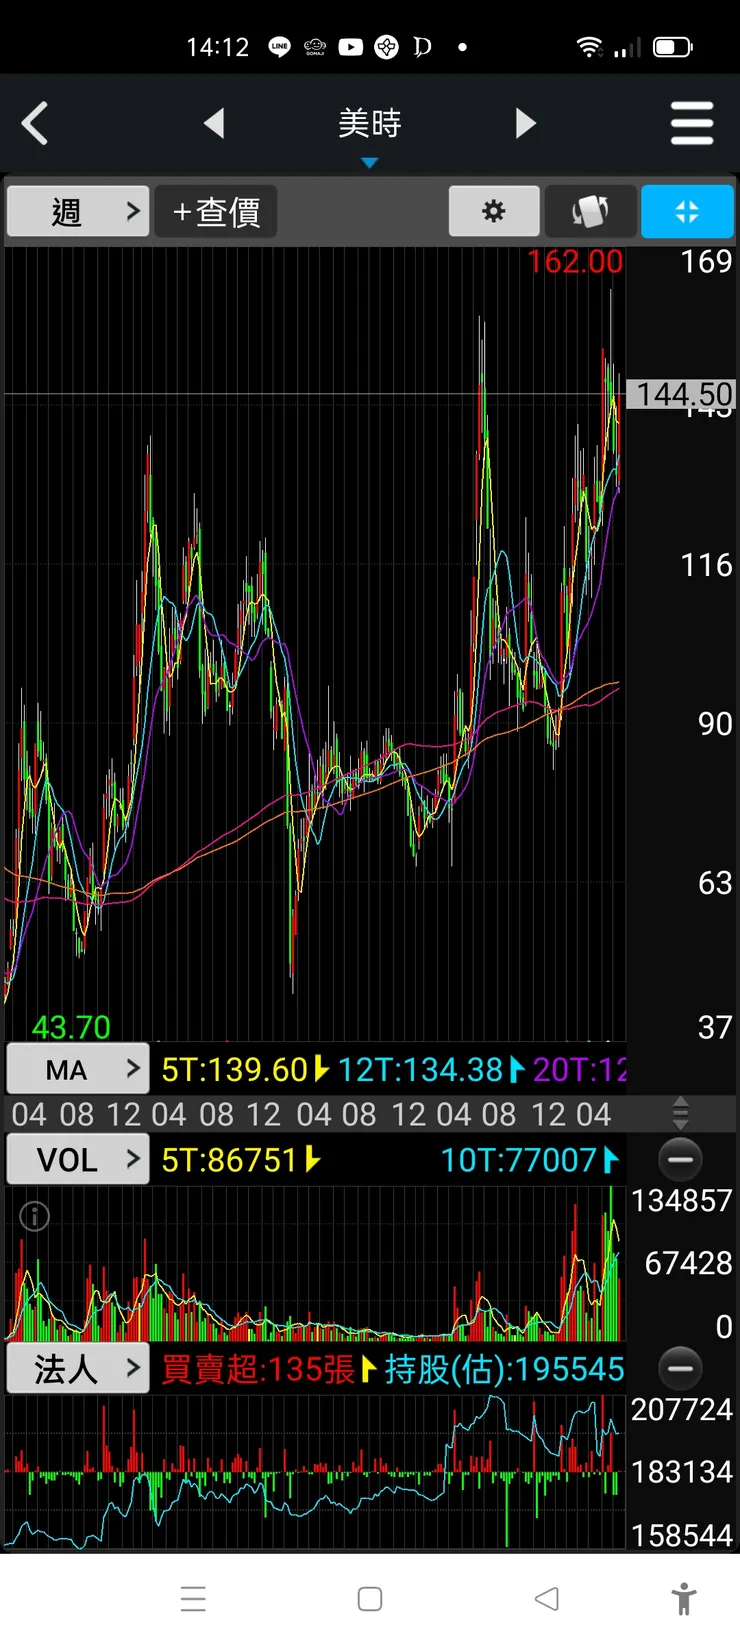The height and width of the screenshot is (1644, 740).
Task: Select the 20T moving average value
Action: point(579,1070)
